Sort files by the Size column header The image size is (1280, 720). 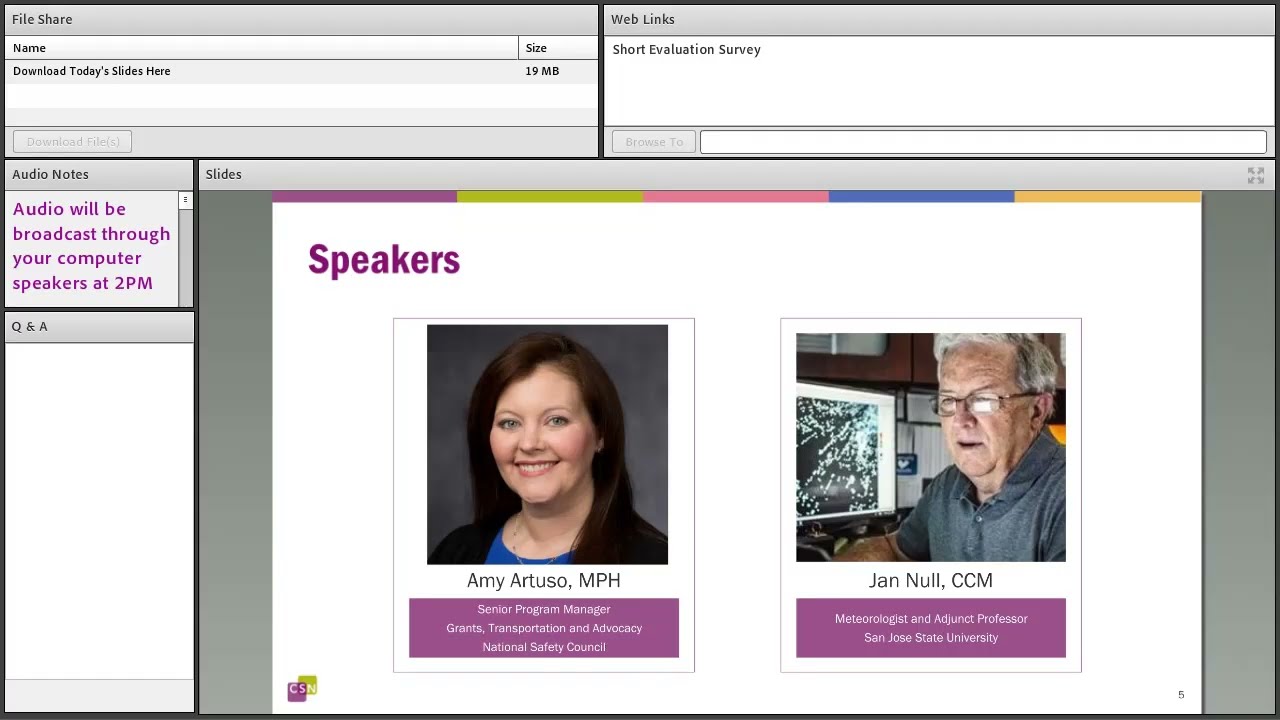tap(557, 48)
